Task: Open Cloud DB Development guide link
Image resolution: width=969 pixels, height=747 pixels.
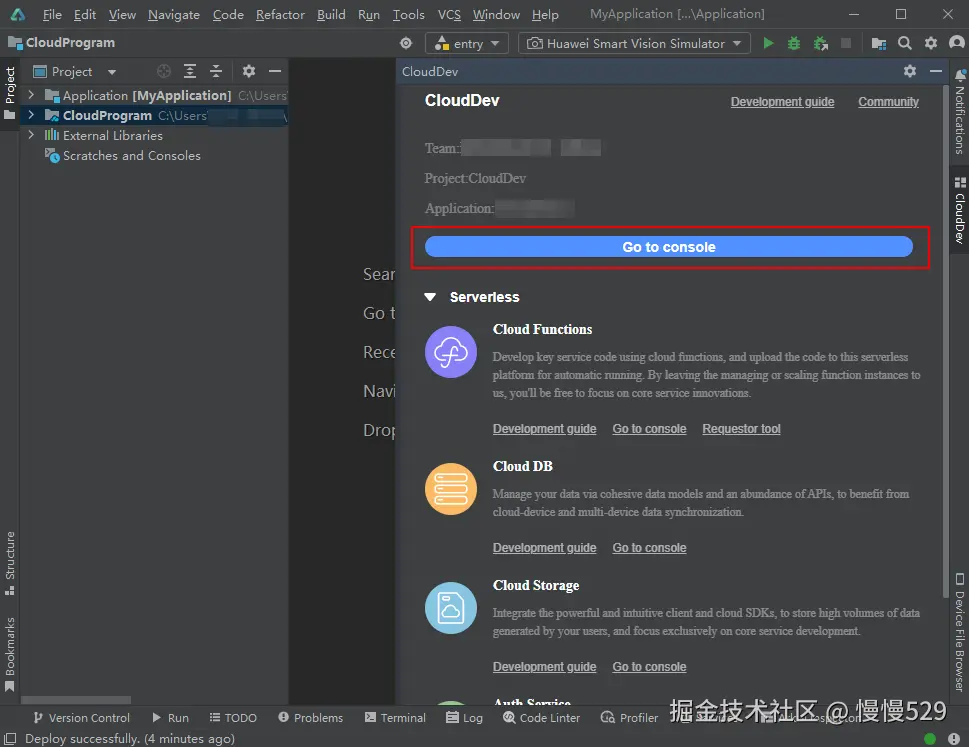Action: [544, 548]
